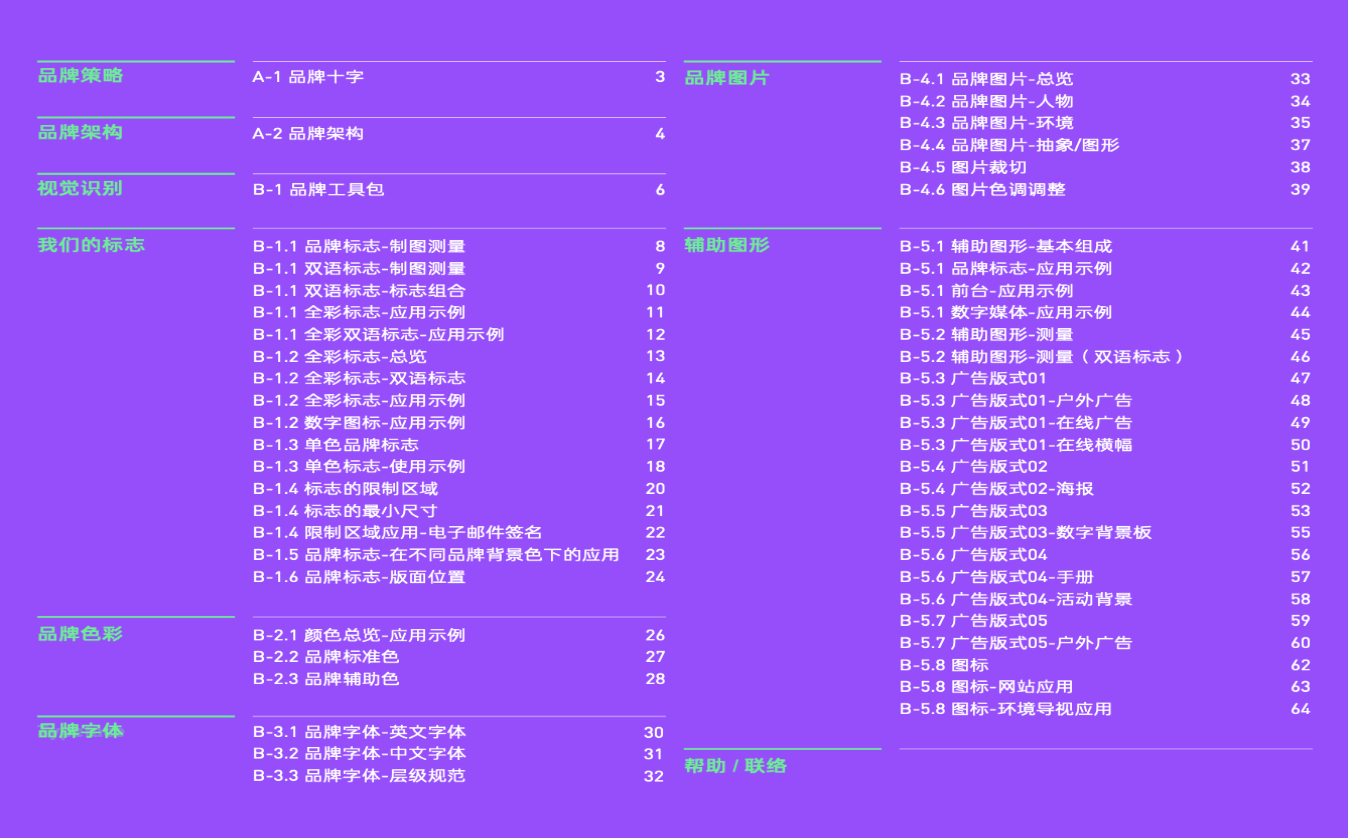1348x838 pixels.
Task: Select B-3.3 品牌字体-层级规范 entry
Action: pyautogui.click(x=359, y=776)
